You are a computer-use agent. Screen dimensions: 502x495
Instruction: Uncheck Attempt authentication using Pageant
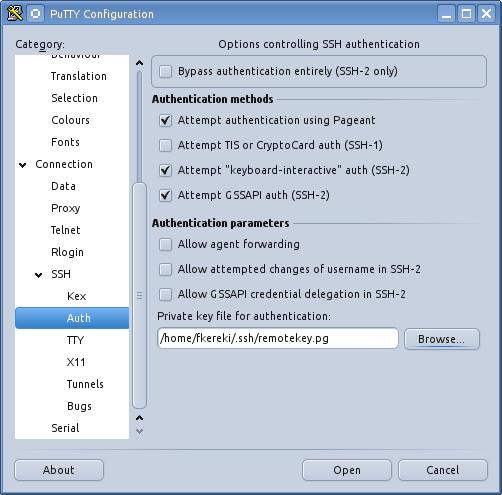165,120
